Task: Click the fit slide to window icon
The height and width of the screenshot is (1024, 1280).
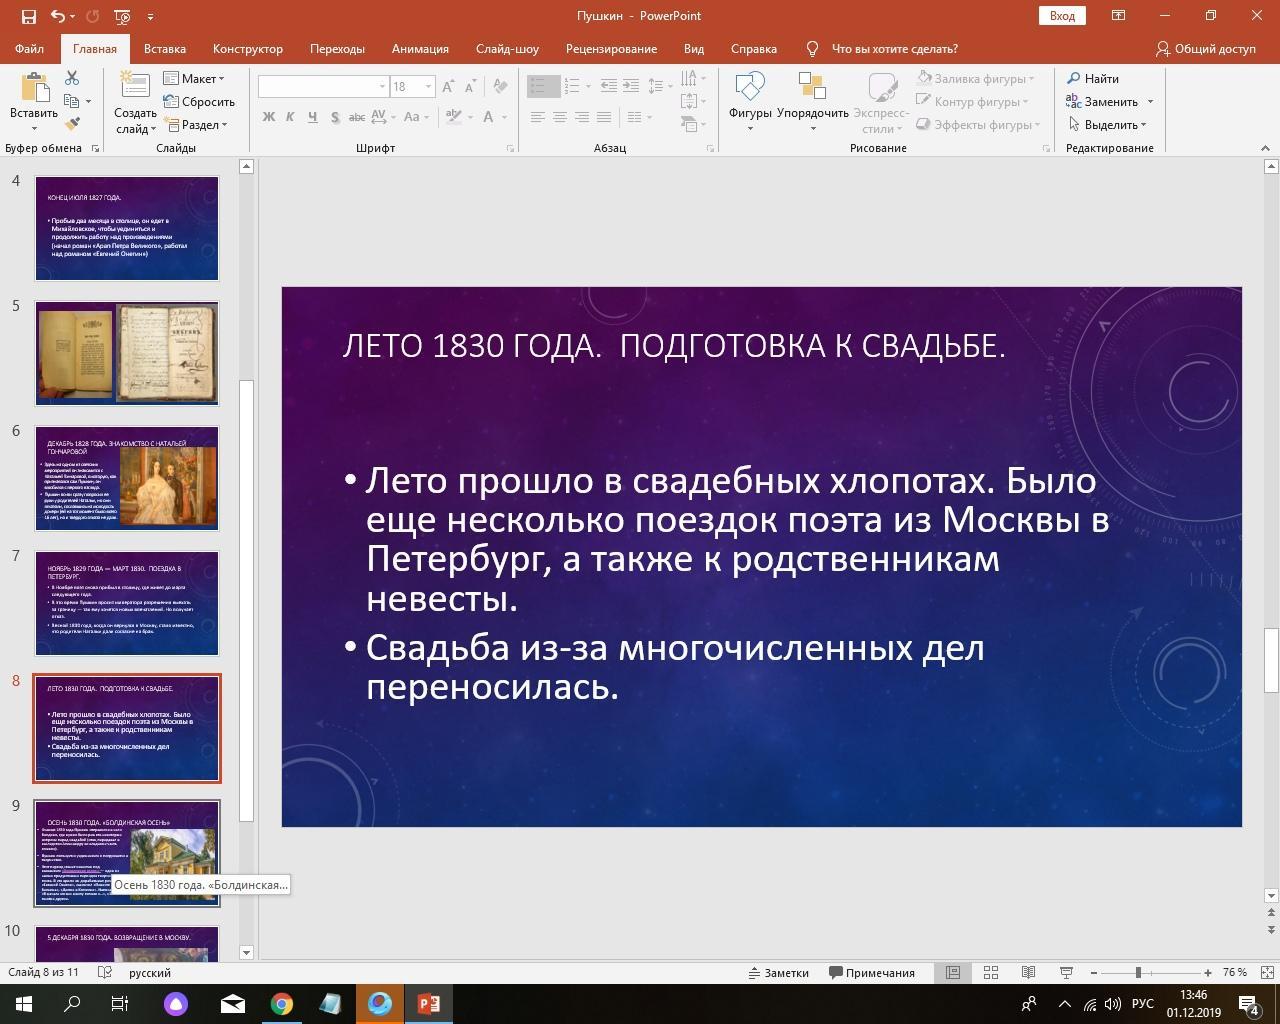Action: [x=1266, y=973]
